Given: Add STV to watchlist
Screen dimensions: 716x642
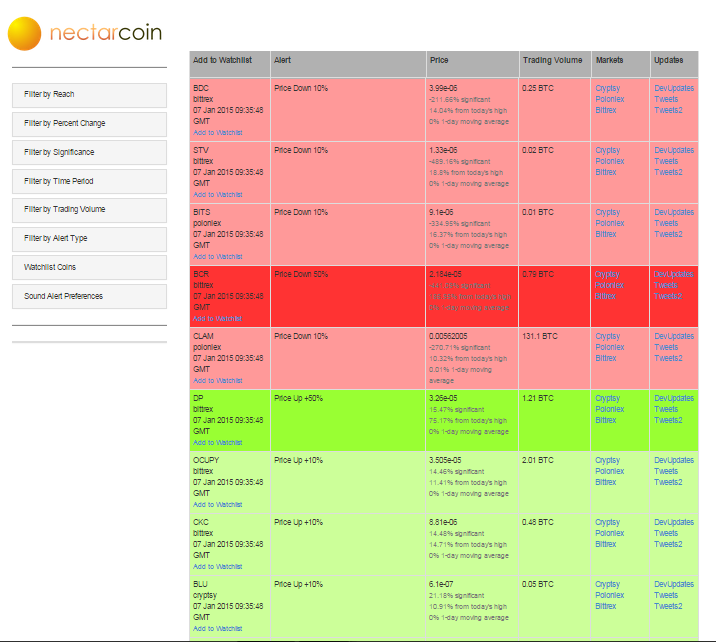Looking at the screenshot, I should [x=218, y=195].
